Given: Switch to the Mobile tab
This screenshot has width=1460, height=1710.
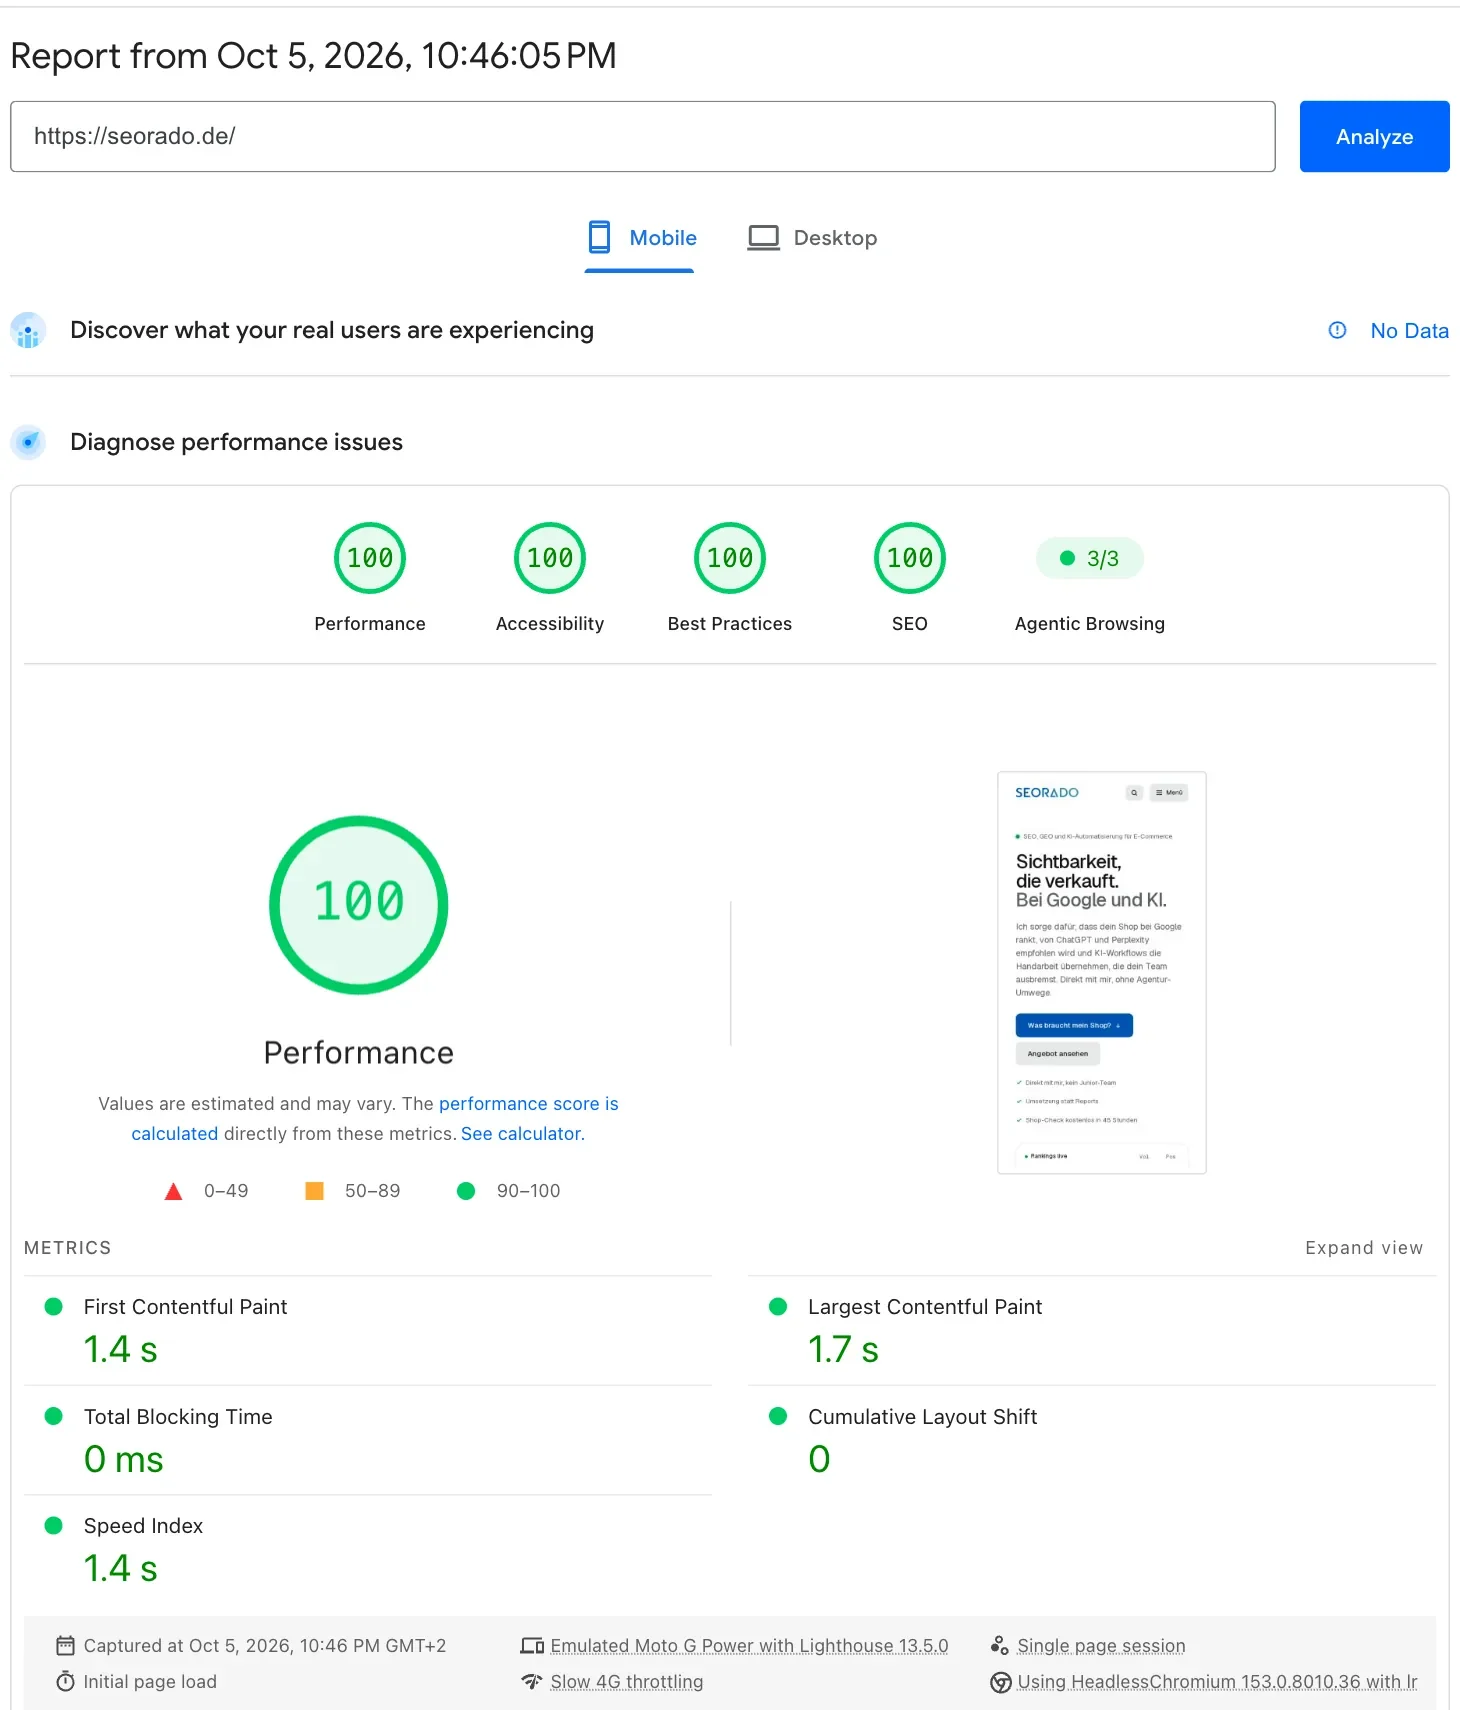Looking at the screenshot, I should [x=640, y=238].
